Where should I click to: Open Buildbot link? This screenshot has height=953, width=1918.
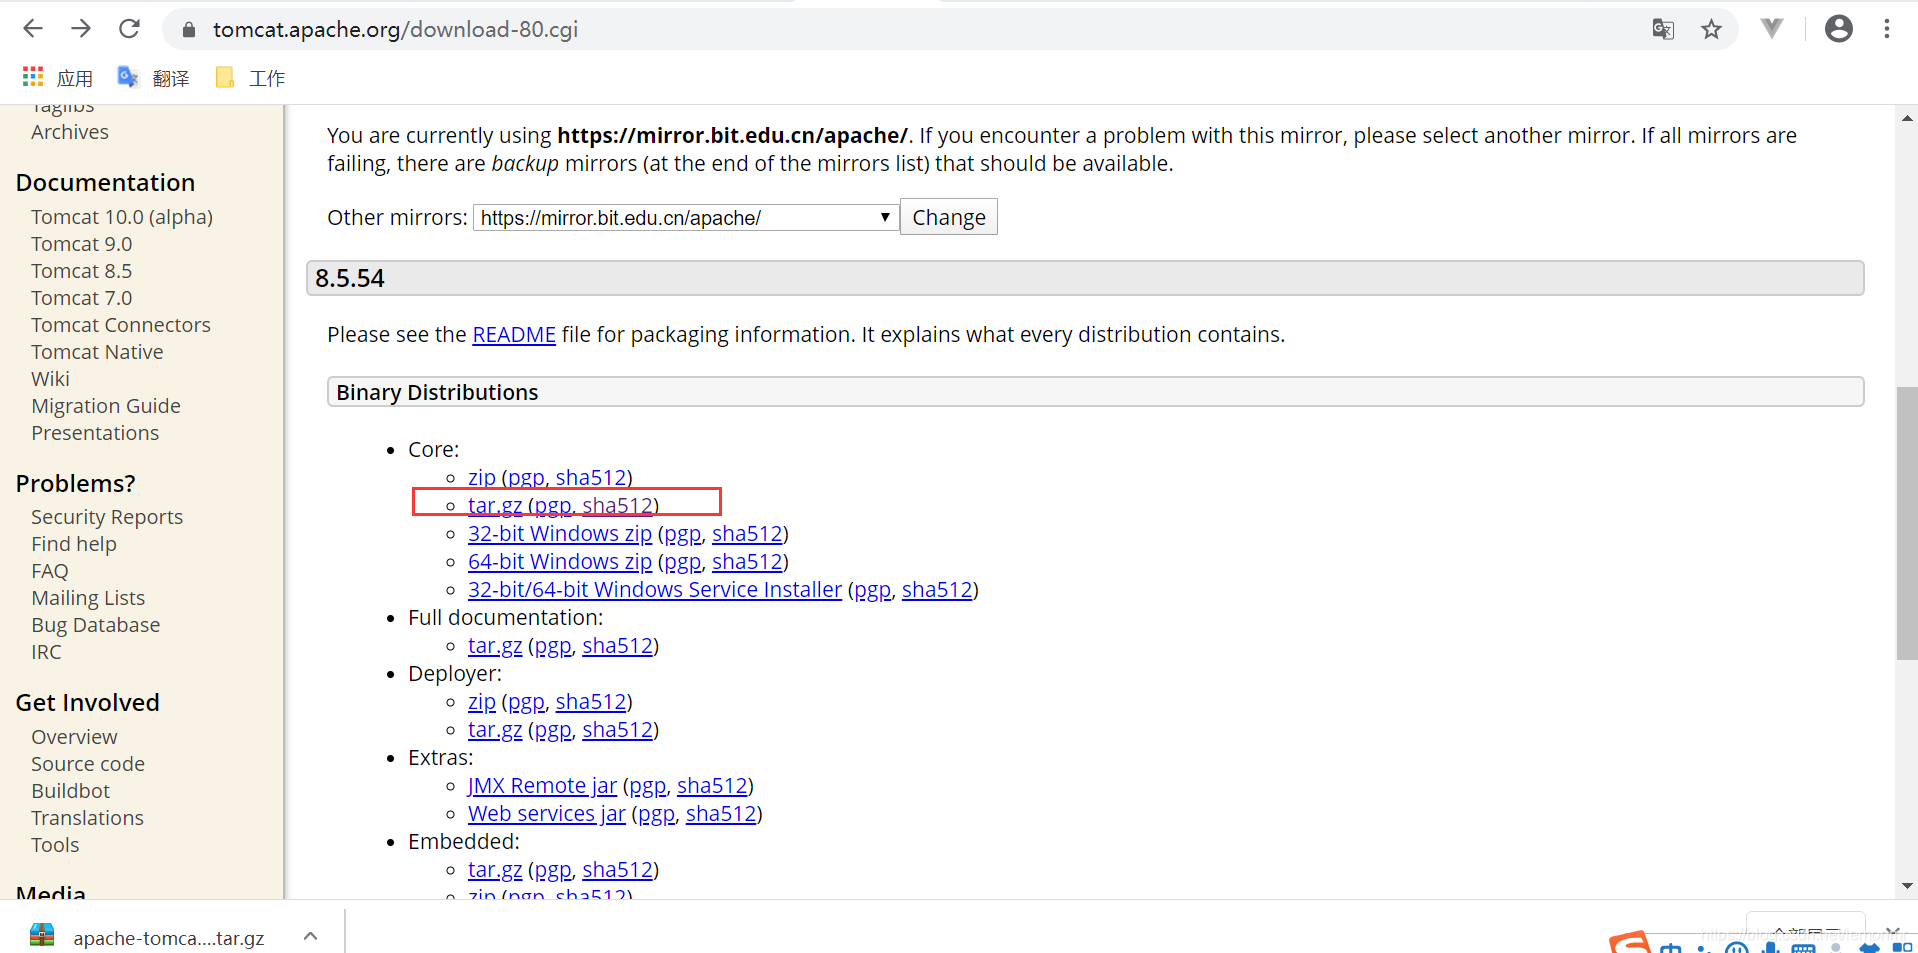tap(70, 791)
